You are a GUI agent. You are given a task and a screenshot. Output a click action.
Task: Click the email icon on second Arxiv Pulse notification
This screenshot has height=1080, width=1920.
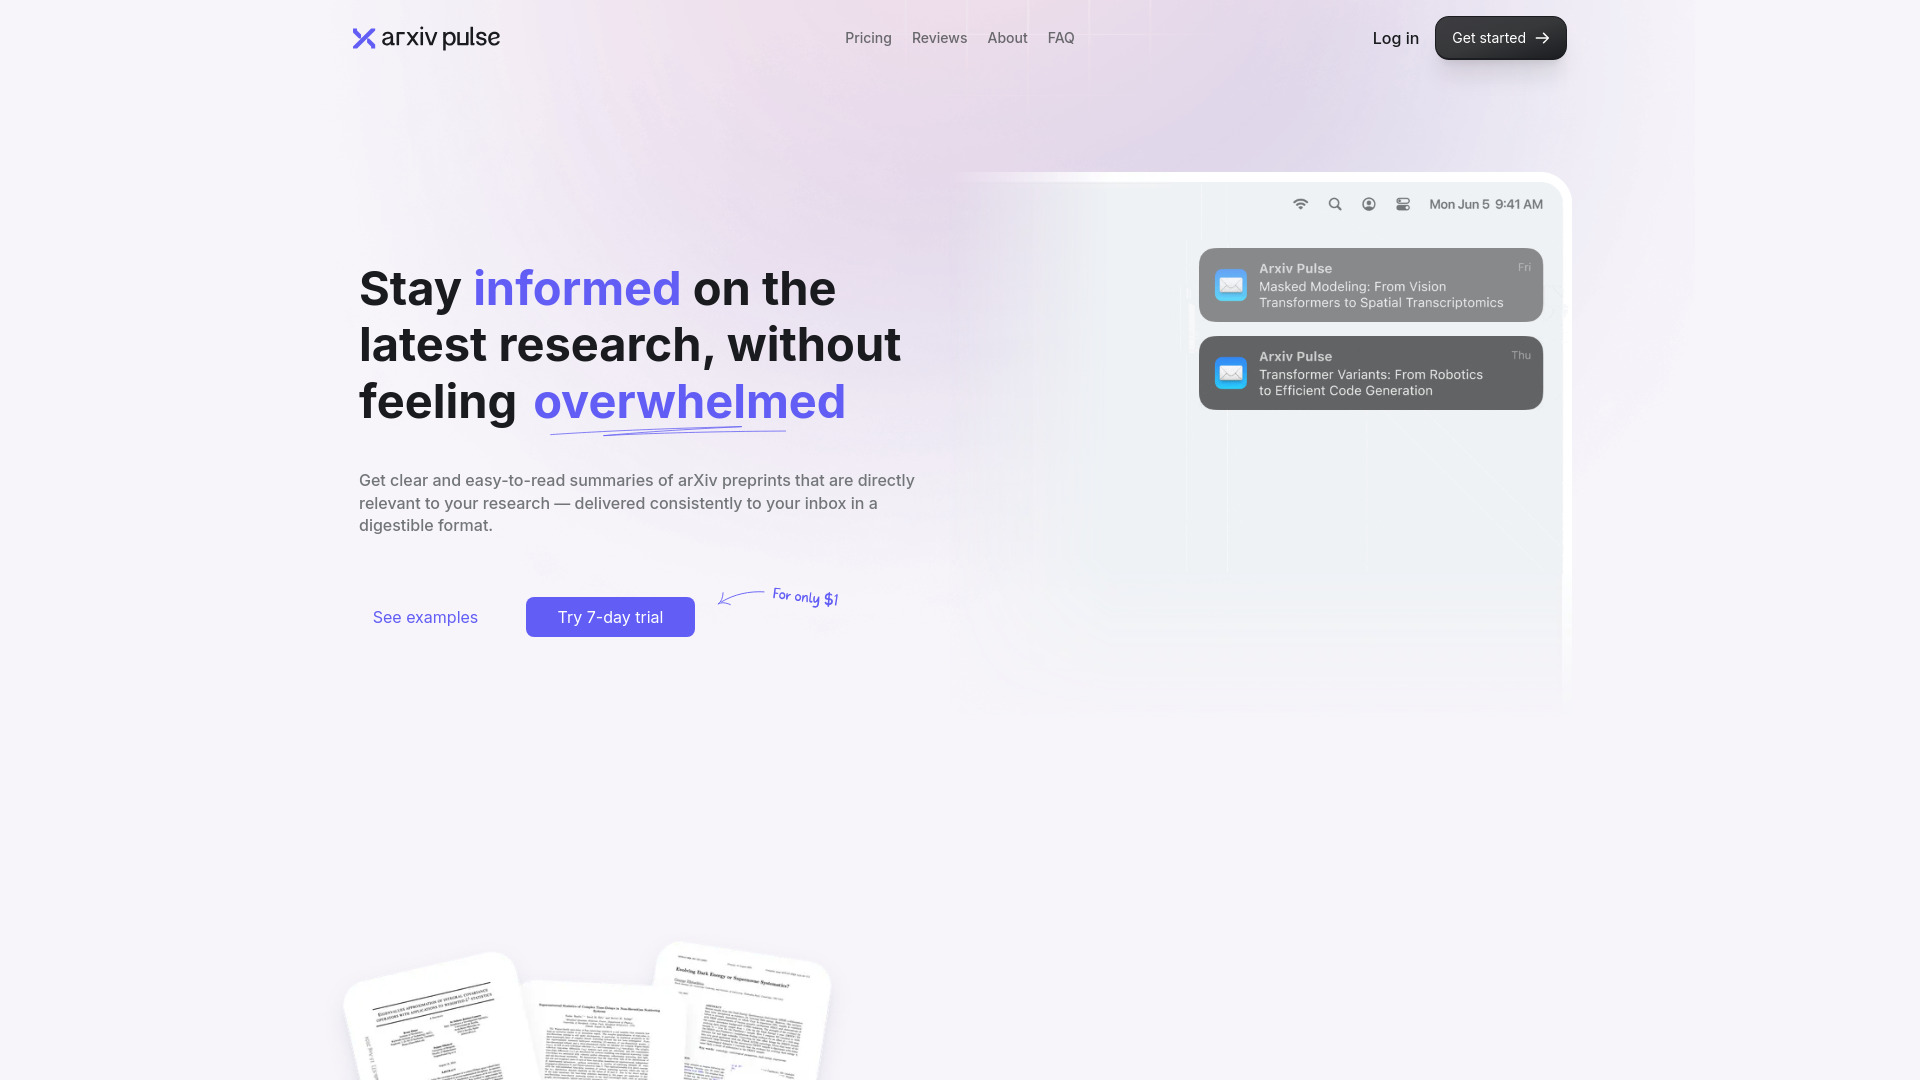point(1230,373)
